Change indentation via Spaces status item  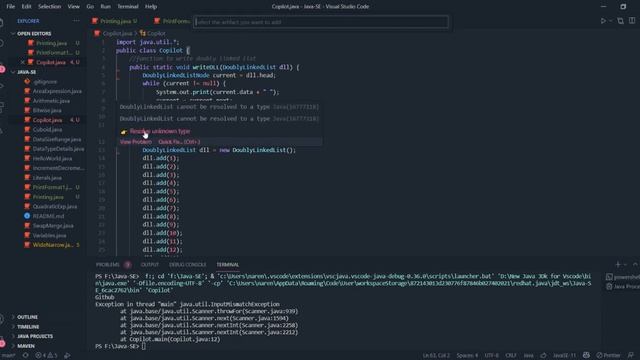coord(467,356)
